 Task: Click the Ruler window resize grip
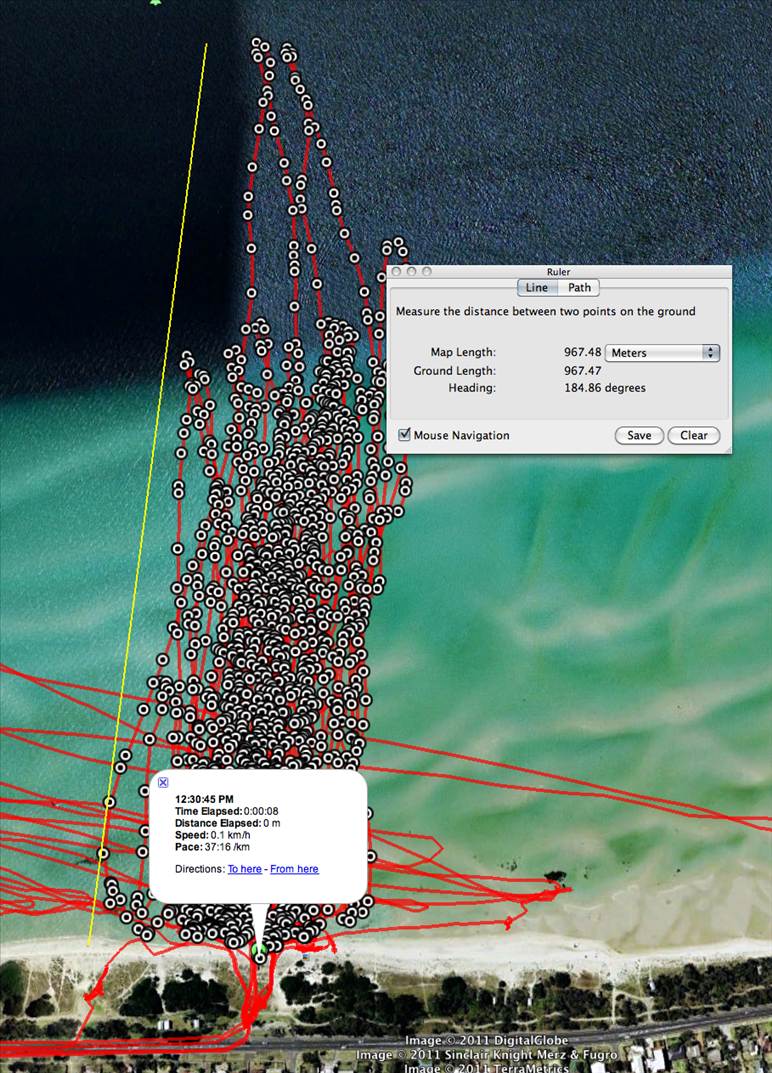(725, 447)
